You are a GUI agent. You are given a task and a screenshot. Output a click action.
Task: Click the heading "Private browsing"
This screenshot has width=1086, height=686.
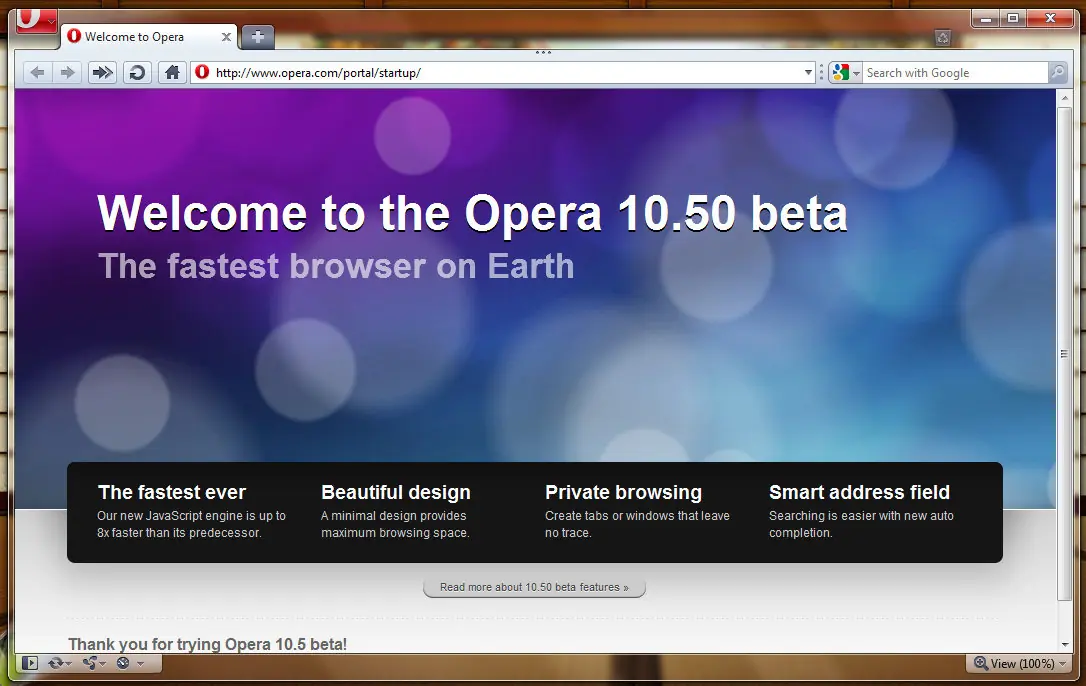(x=623, y=492)
